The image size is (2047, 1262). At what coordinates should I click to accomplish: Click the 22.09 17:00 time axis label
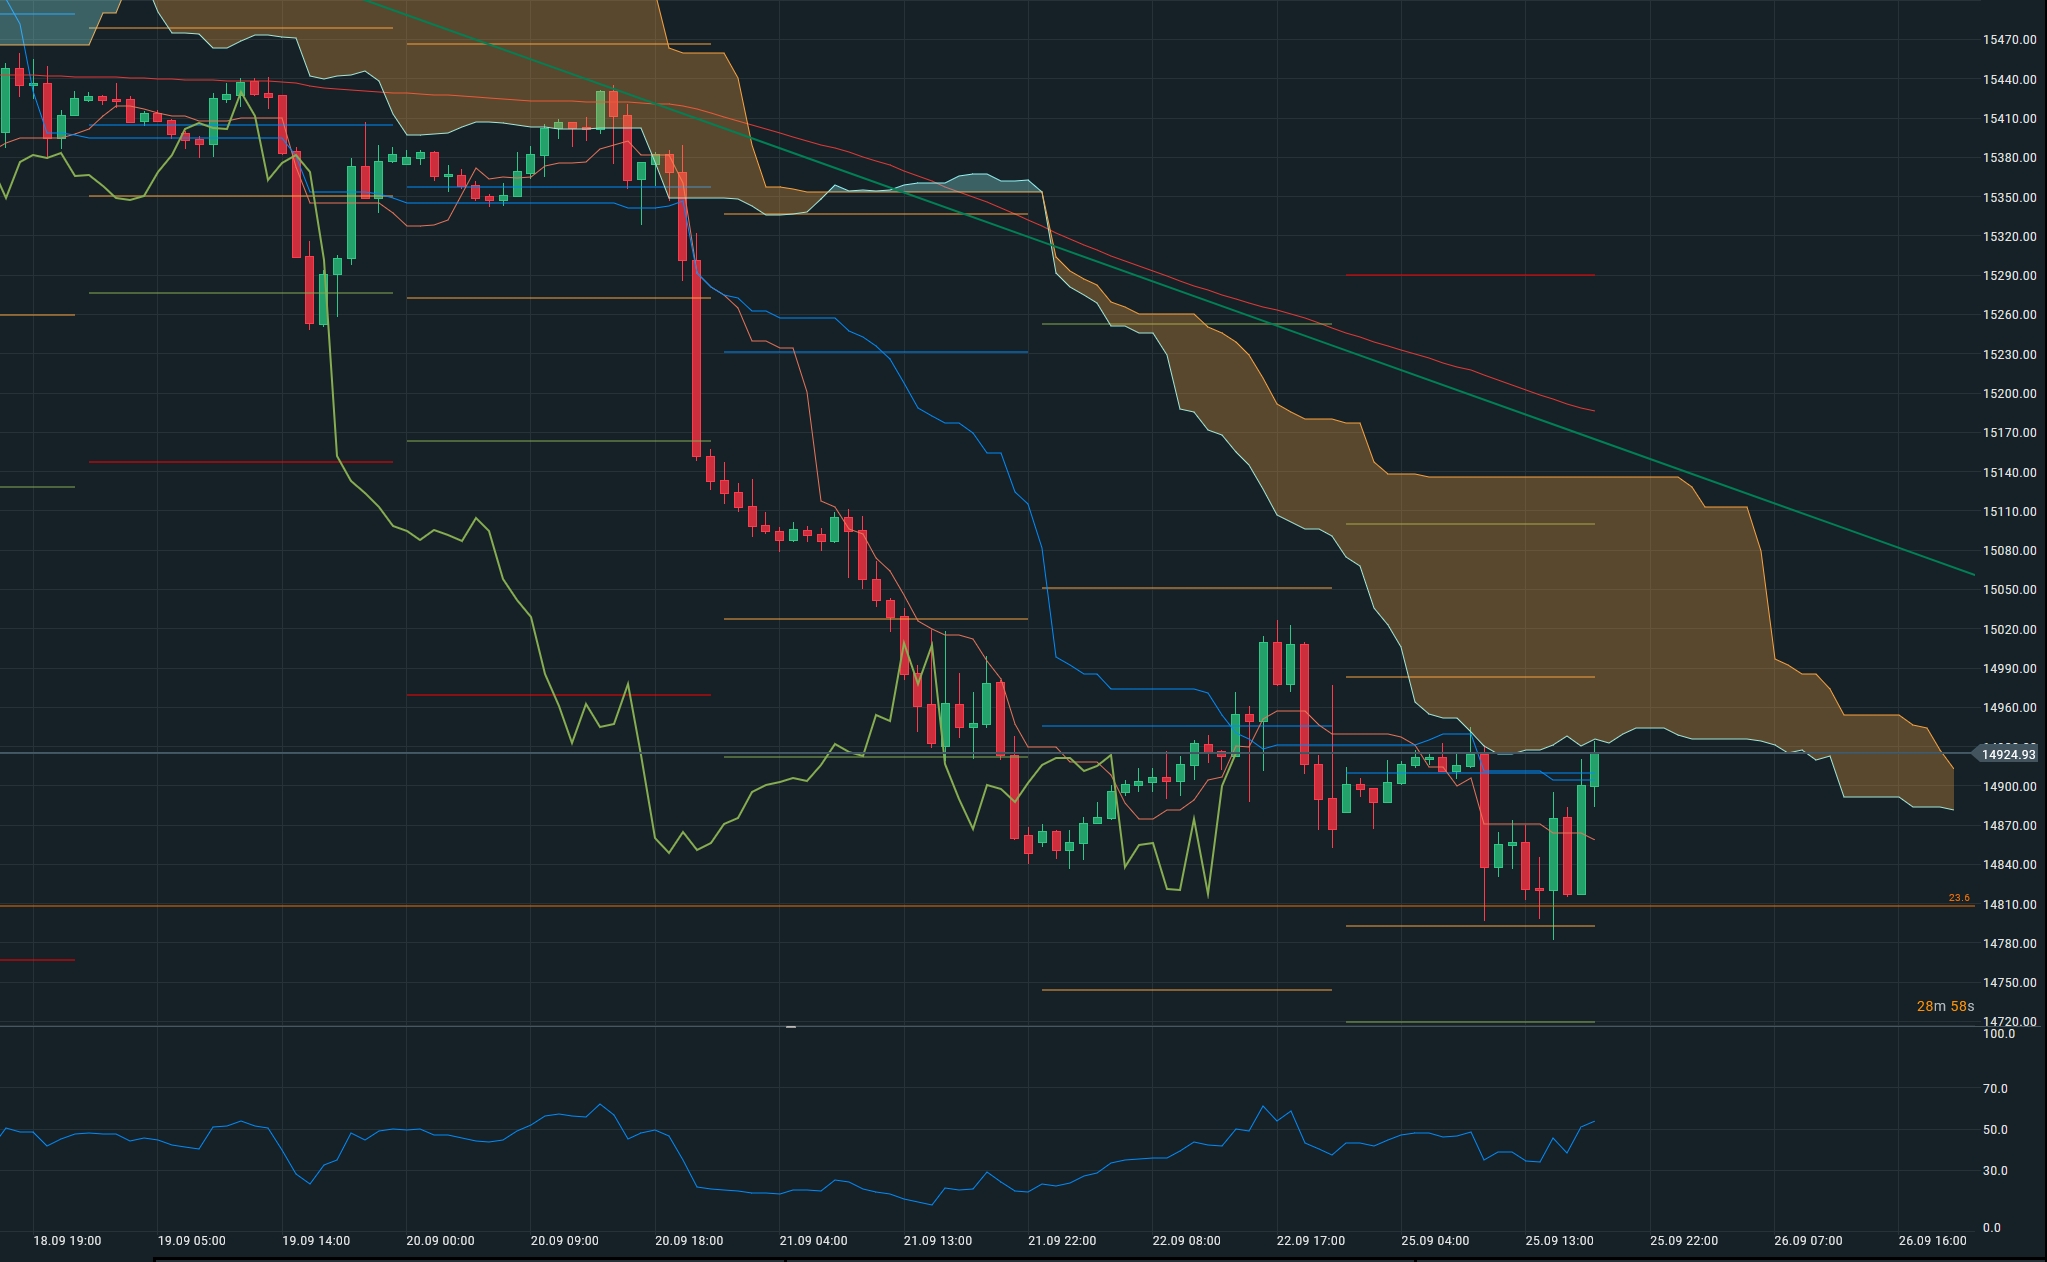pos(1310,1241)
